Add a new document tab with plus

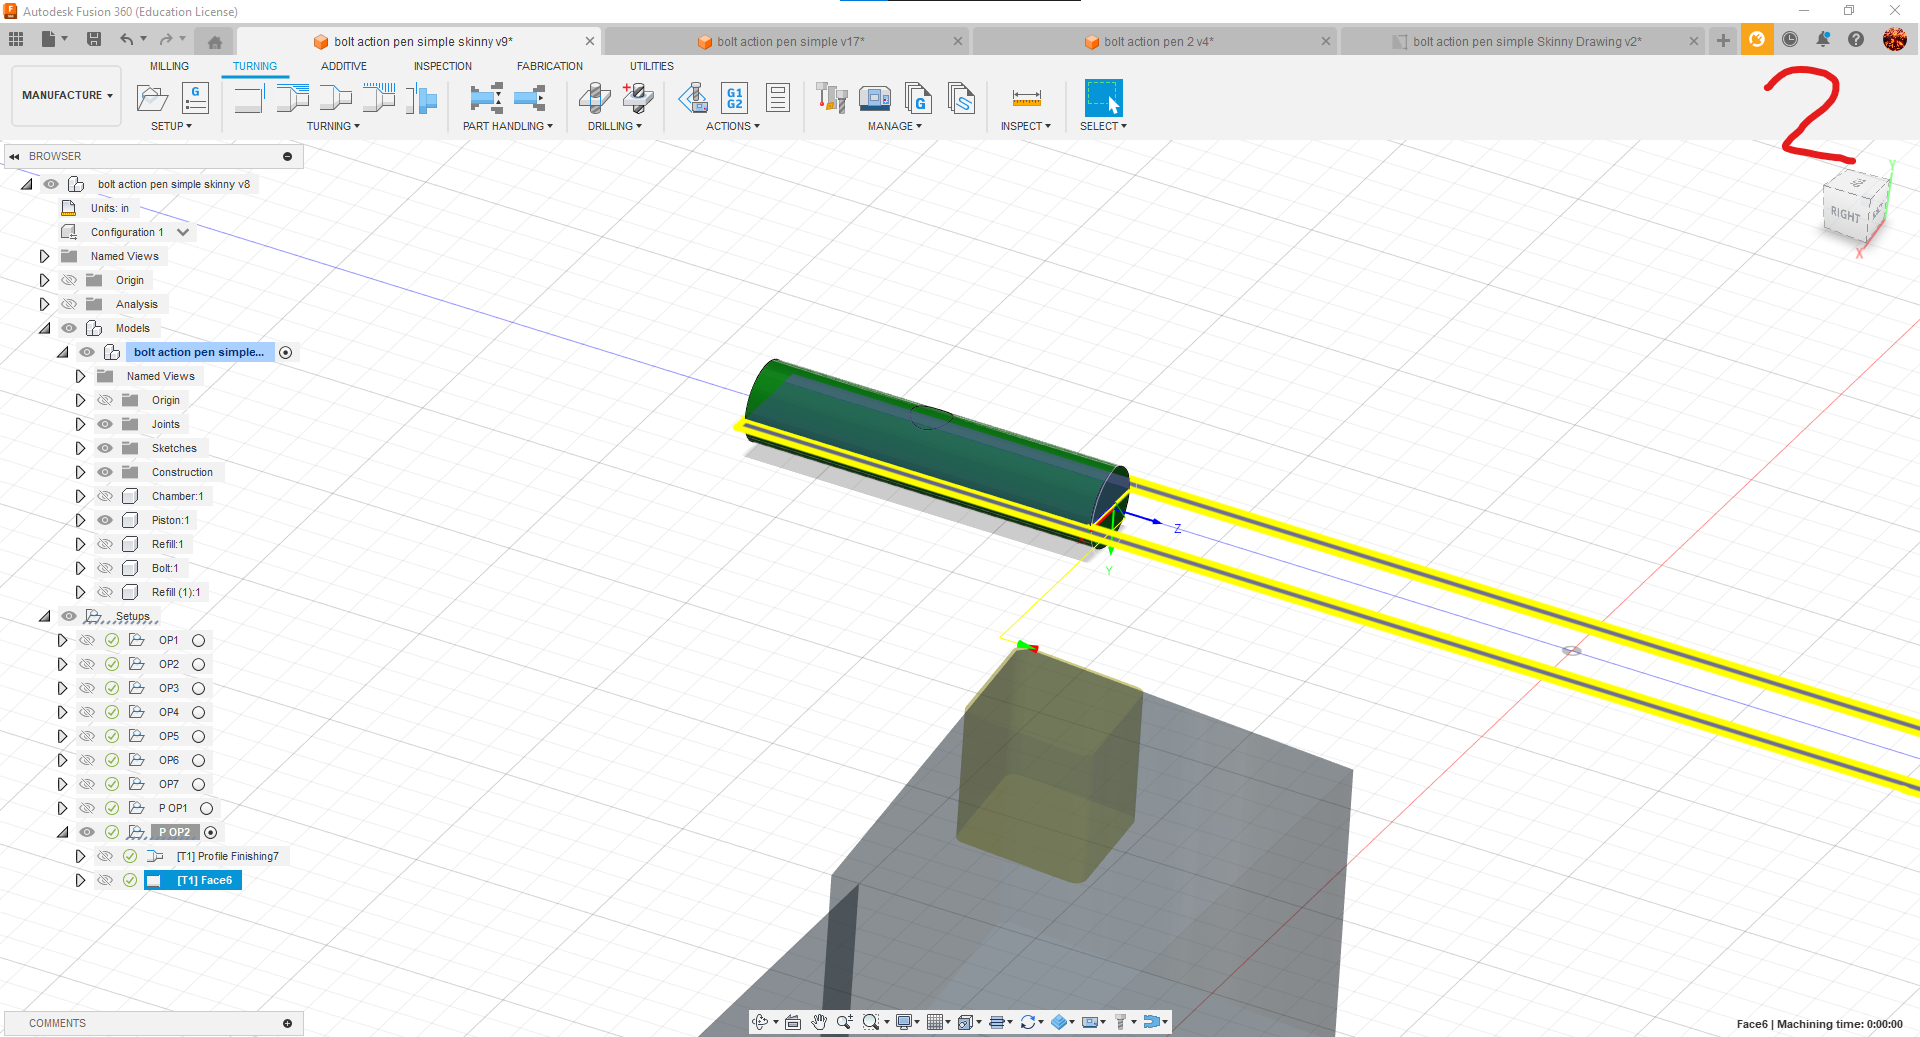pos(1723,40)
